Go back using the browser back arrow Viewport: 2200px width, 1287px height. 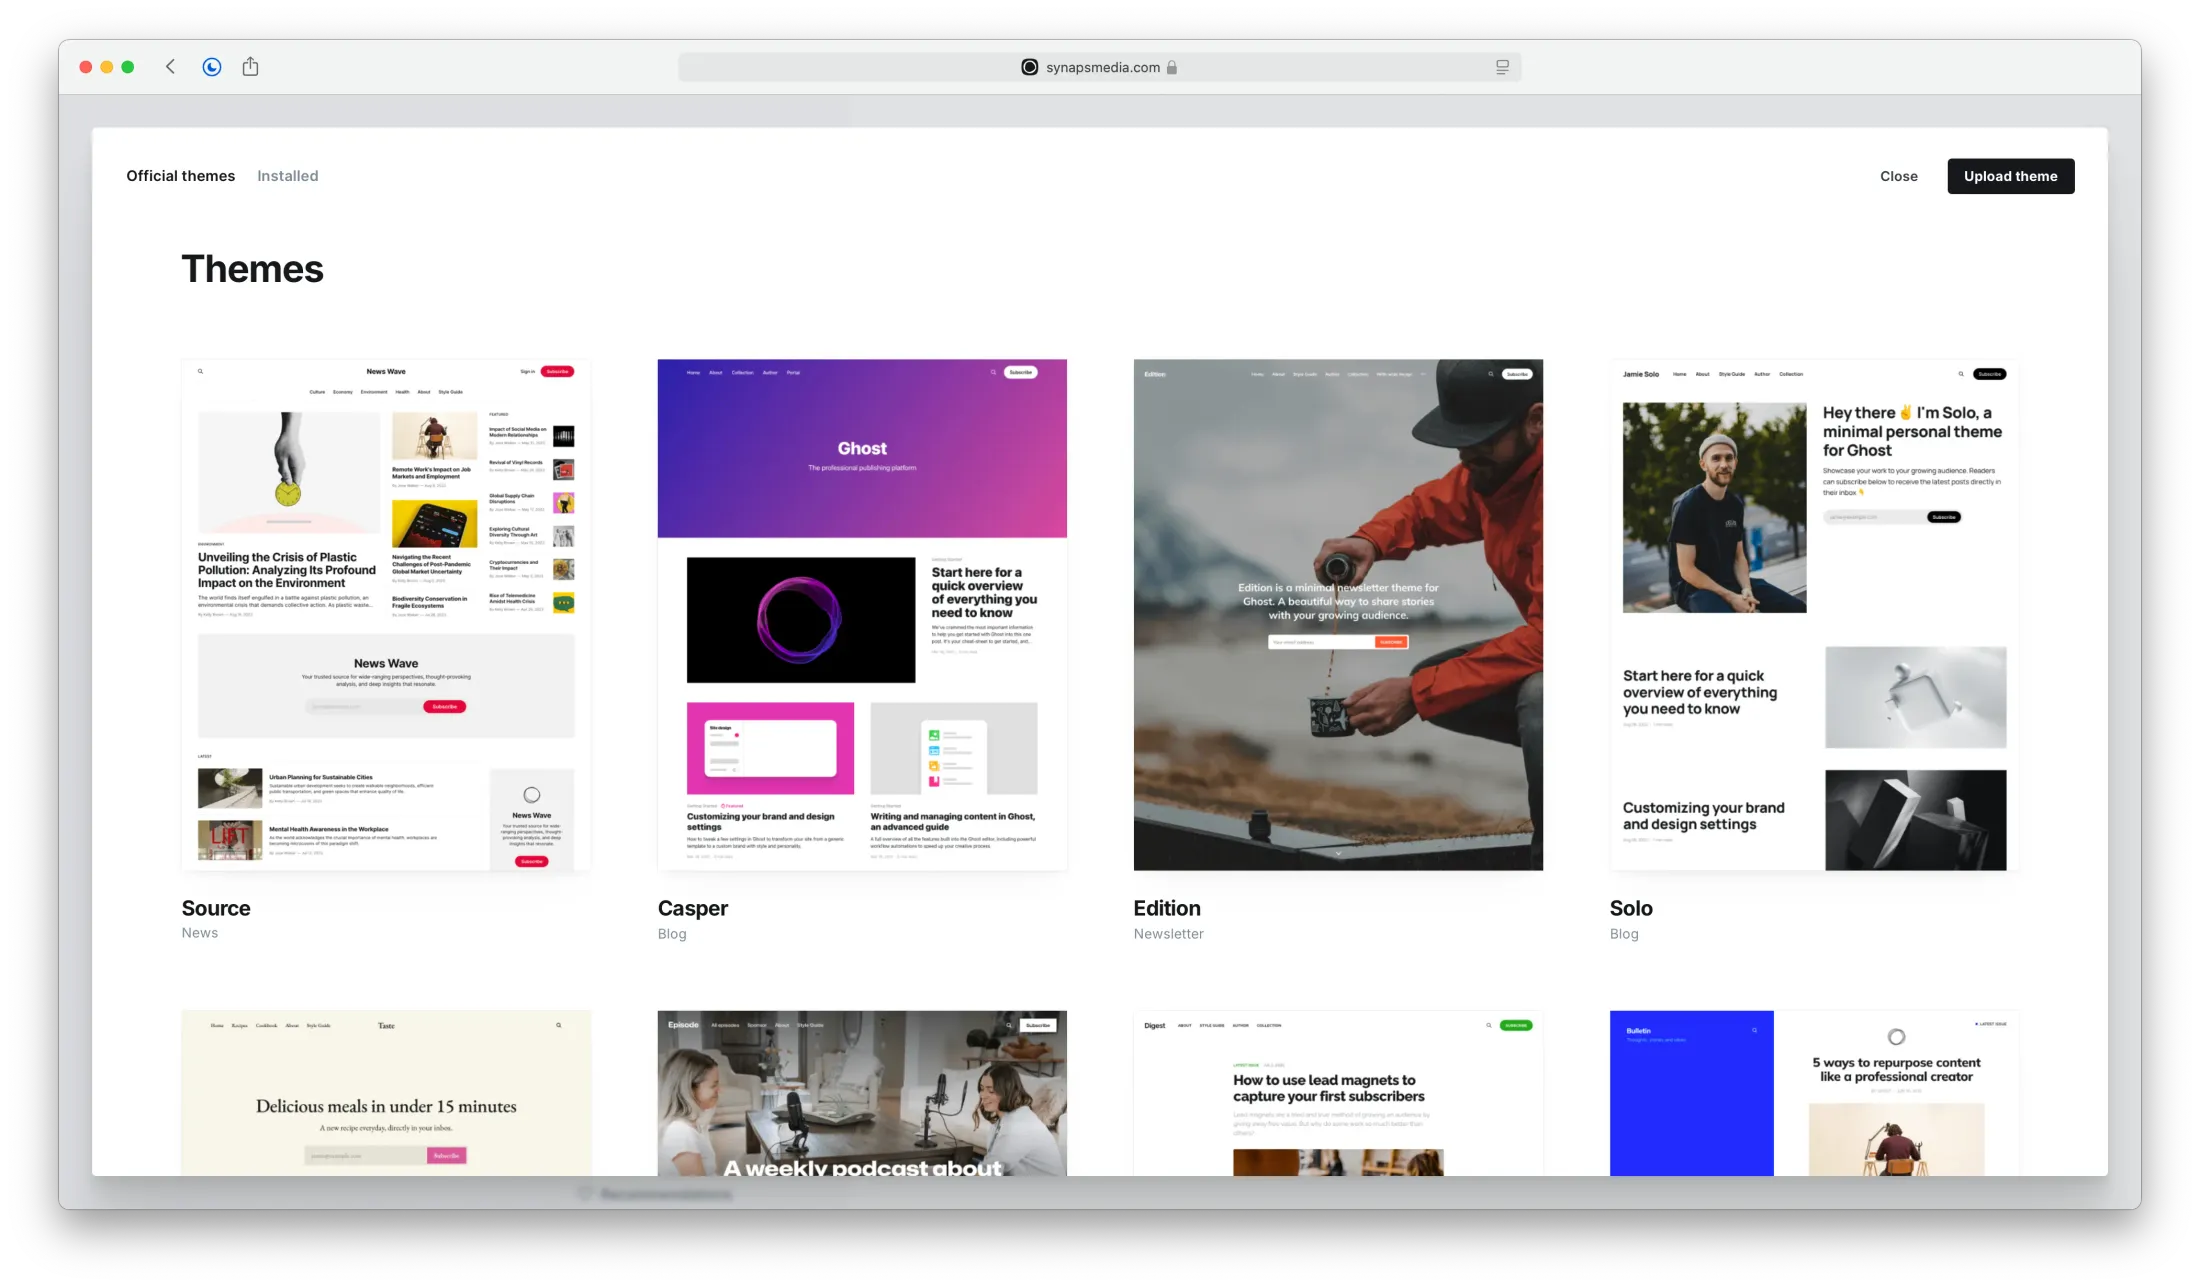coord(170,66)
